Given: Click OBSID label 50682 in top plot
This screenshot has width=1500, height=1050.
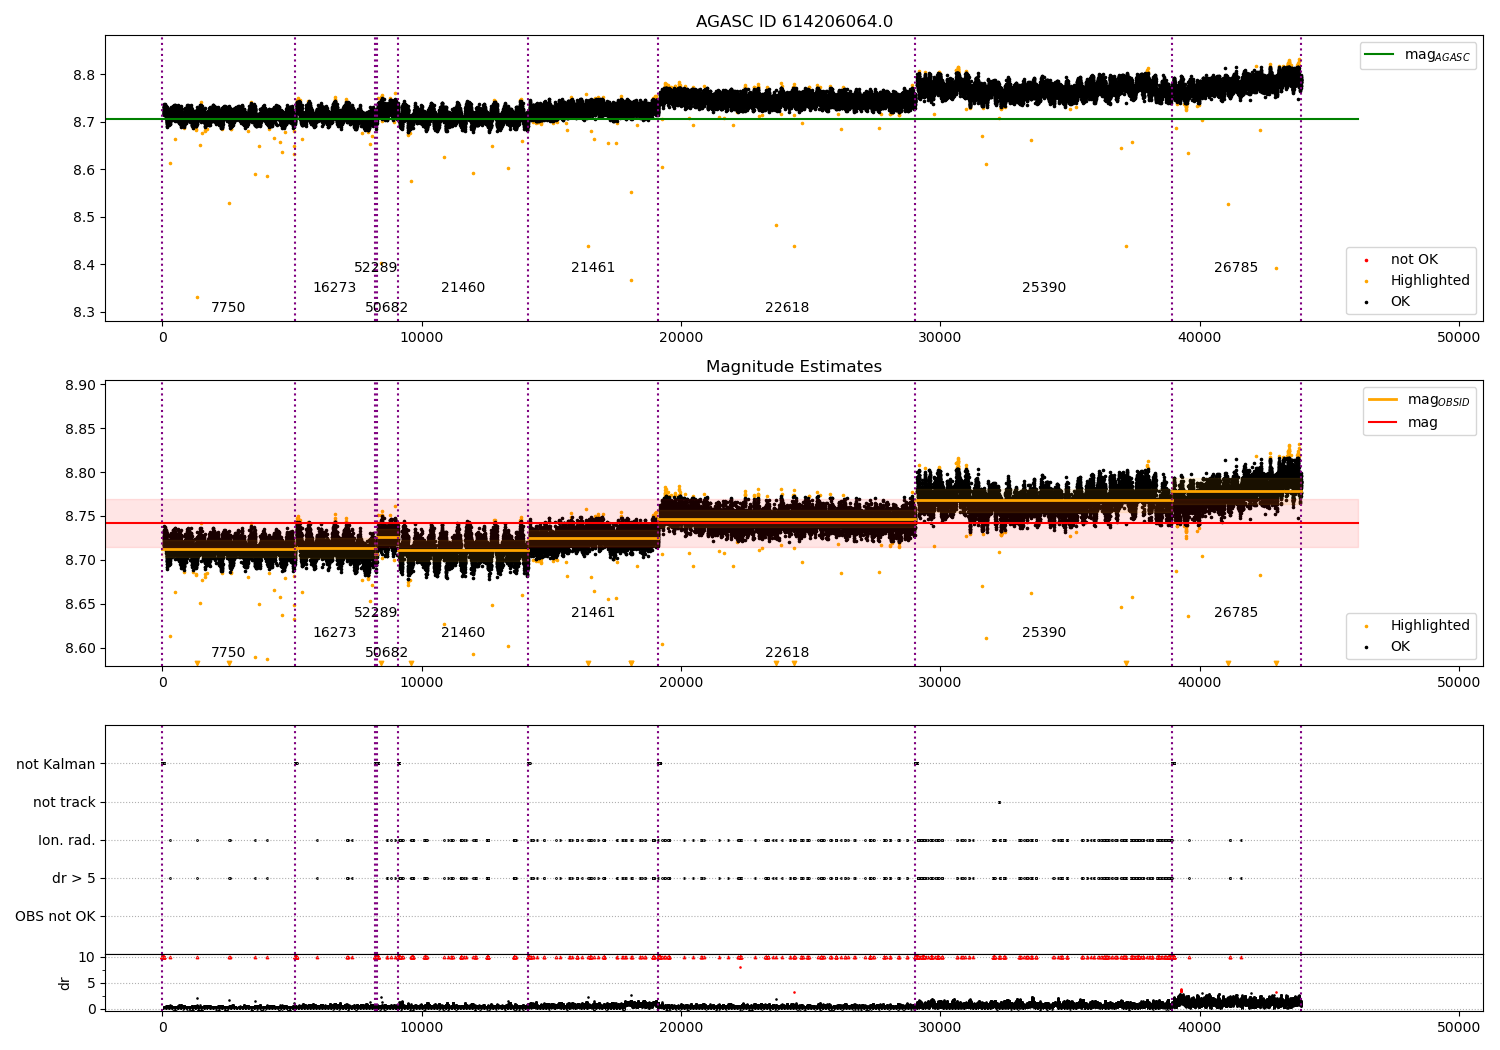Looking at the screenshot, I should (386, 308).
